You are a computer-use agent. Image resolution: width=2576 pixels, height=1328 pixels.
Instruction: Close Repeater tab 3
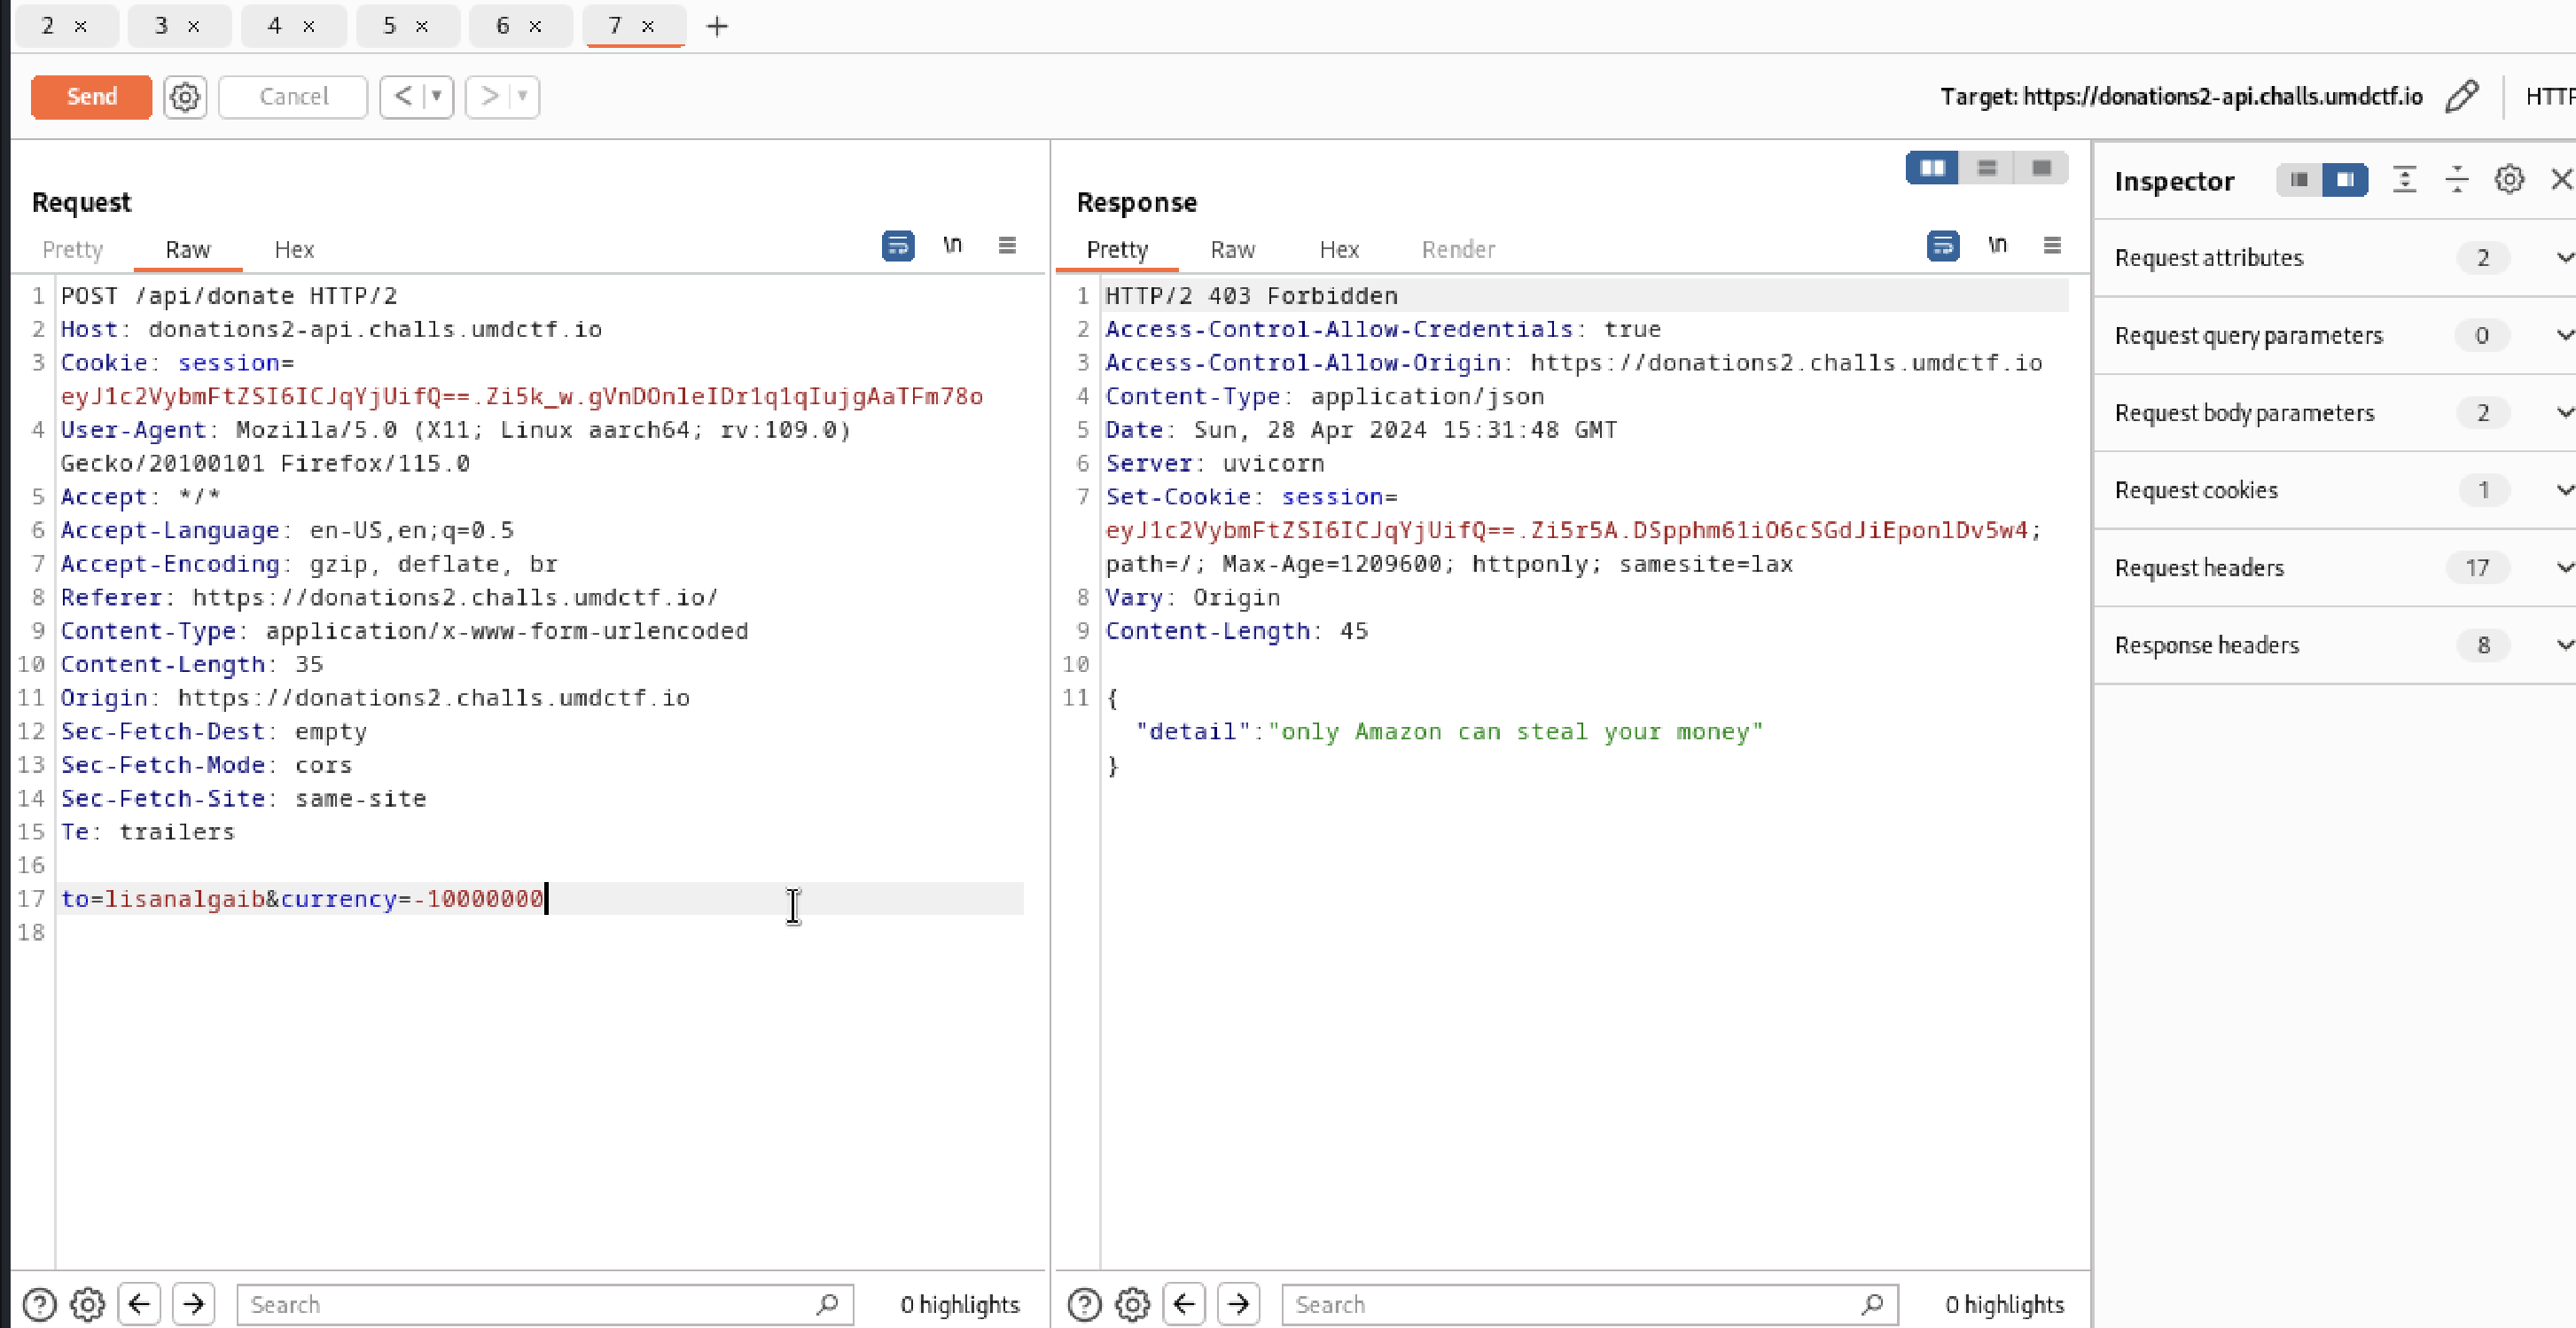pyautogui.click(x=194, y=26)
